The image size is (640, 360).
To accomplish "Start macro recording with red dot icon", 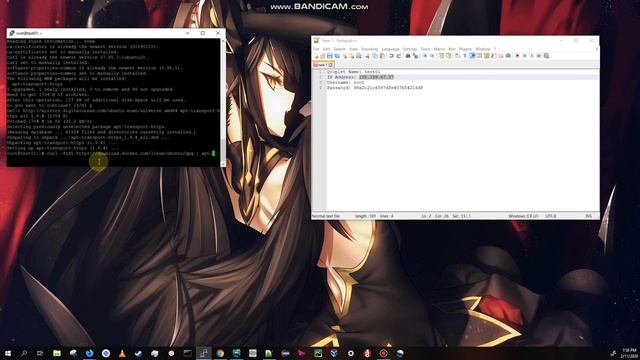I will coord(517,56).
